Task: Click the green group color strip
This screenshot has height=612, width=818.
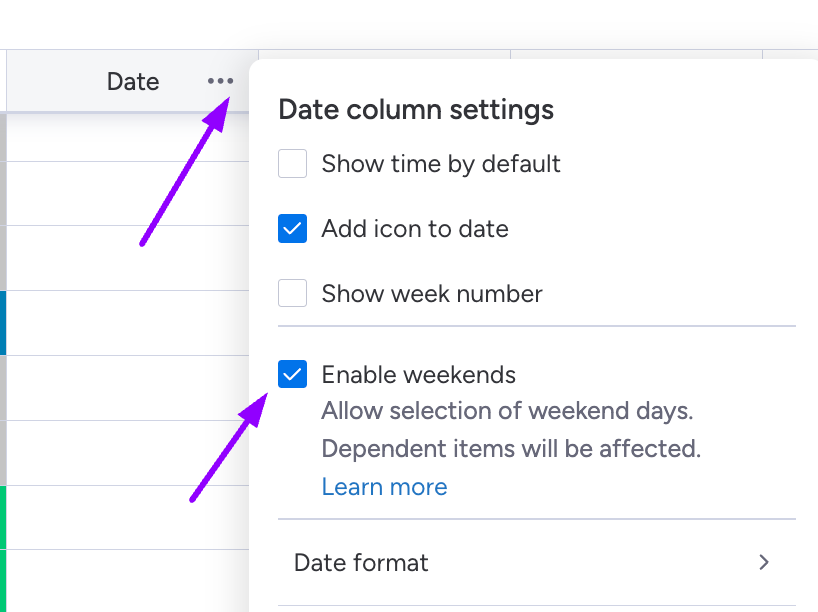Action: pos(3,517)
